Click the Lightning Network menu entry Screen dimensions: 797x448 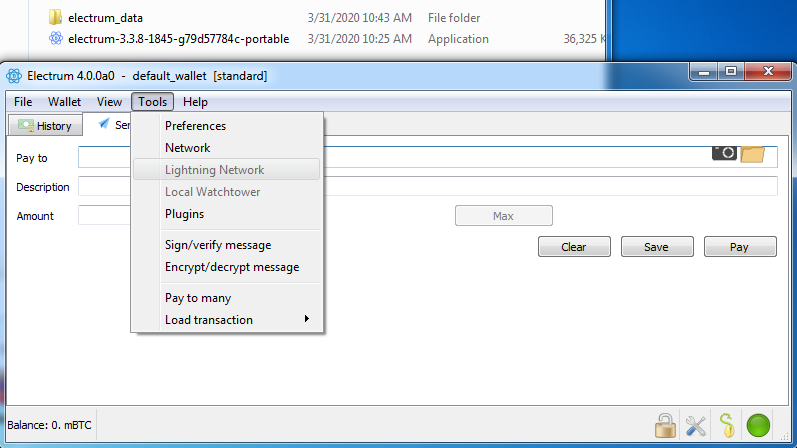pos(226,169)
